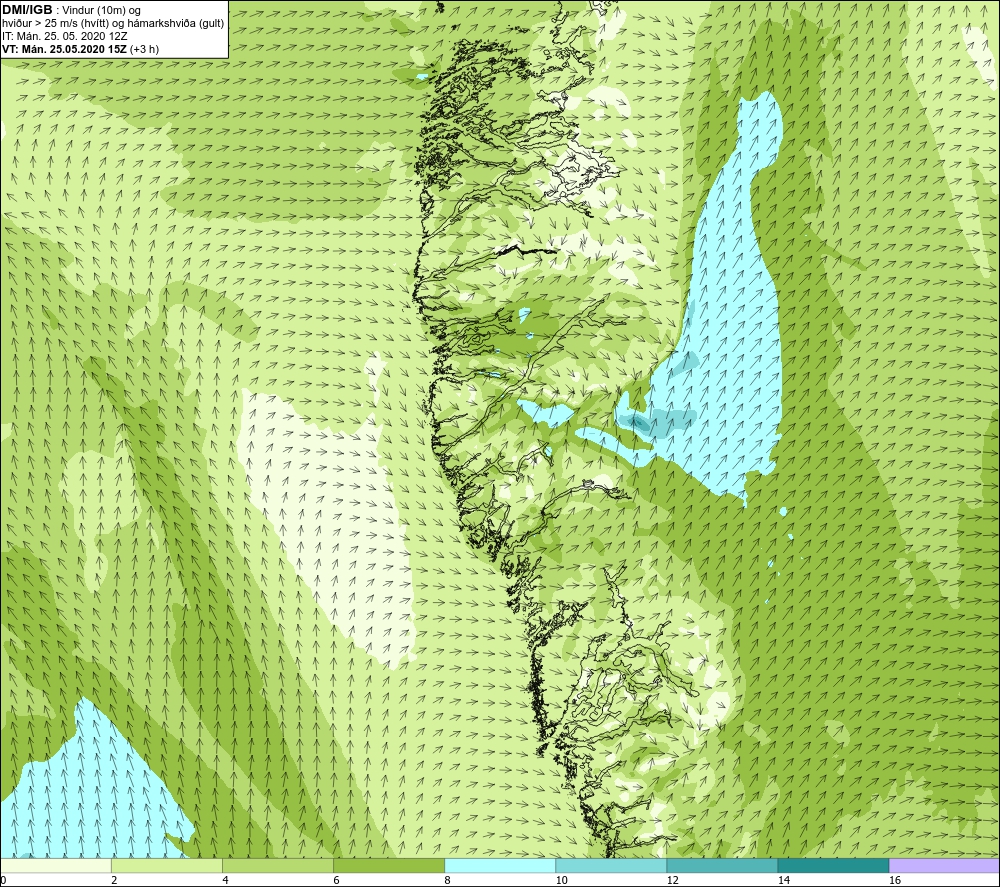Viewport: 1000px width, 887px height.
Task: Click the 10-12 m/s cyan legend swatch
Action: pyautogui.click(x=610, y=865)
